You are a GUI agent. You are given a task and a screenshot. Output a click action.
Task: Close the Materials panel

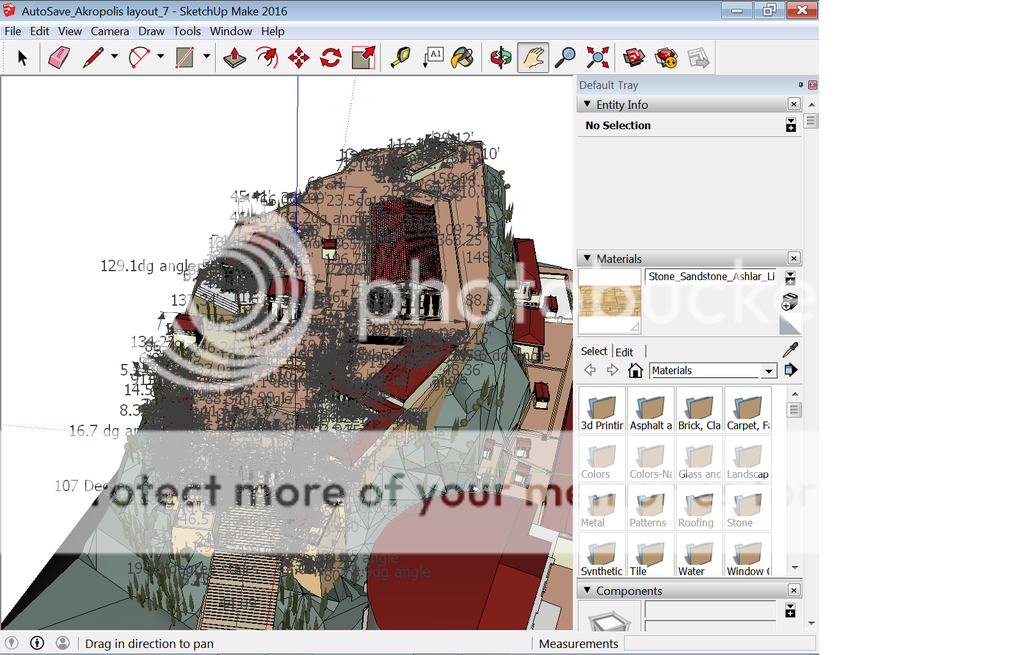click(793, 259)
